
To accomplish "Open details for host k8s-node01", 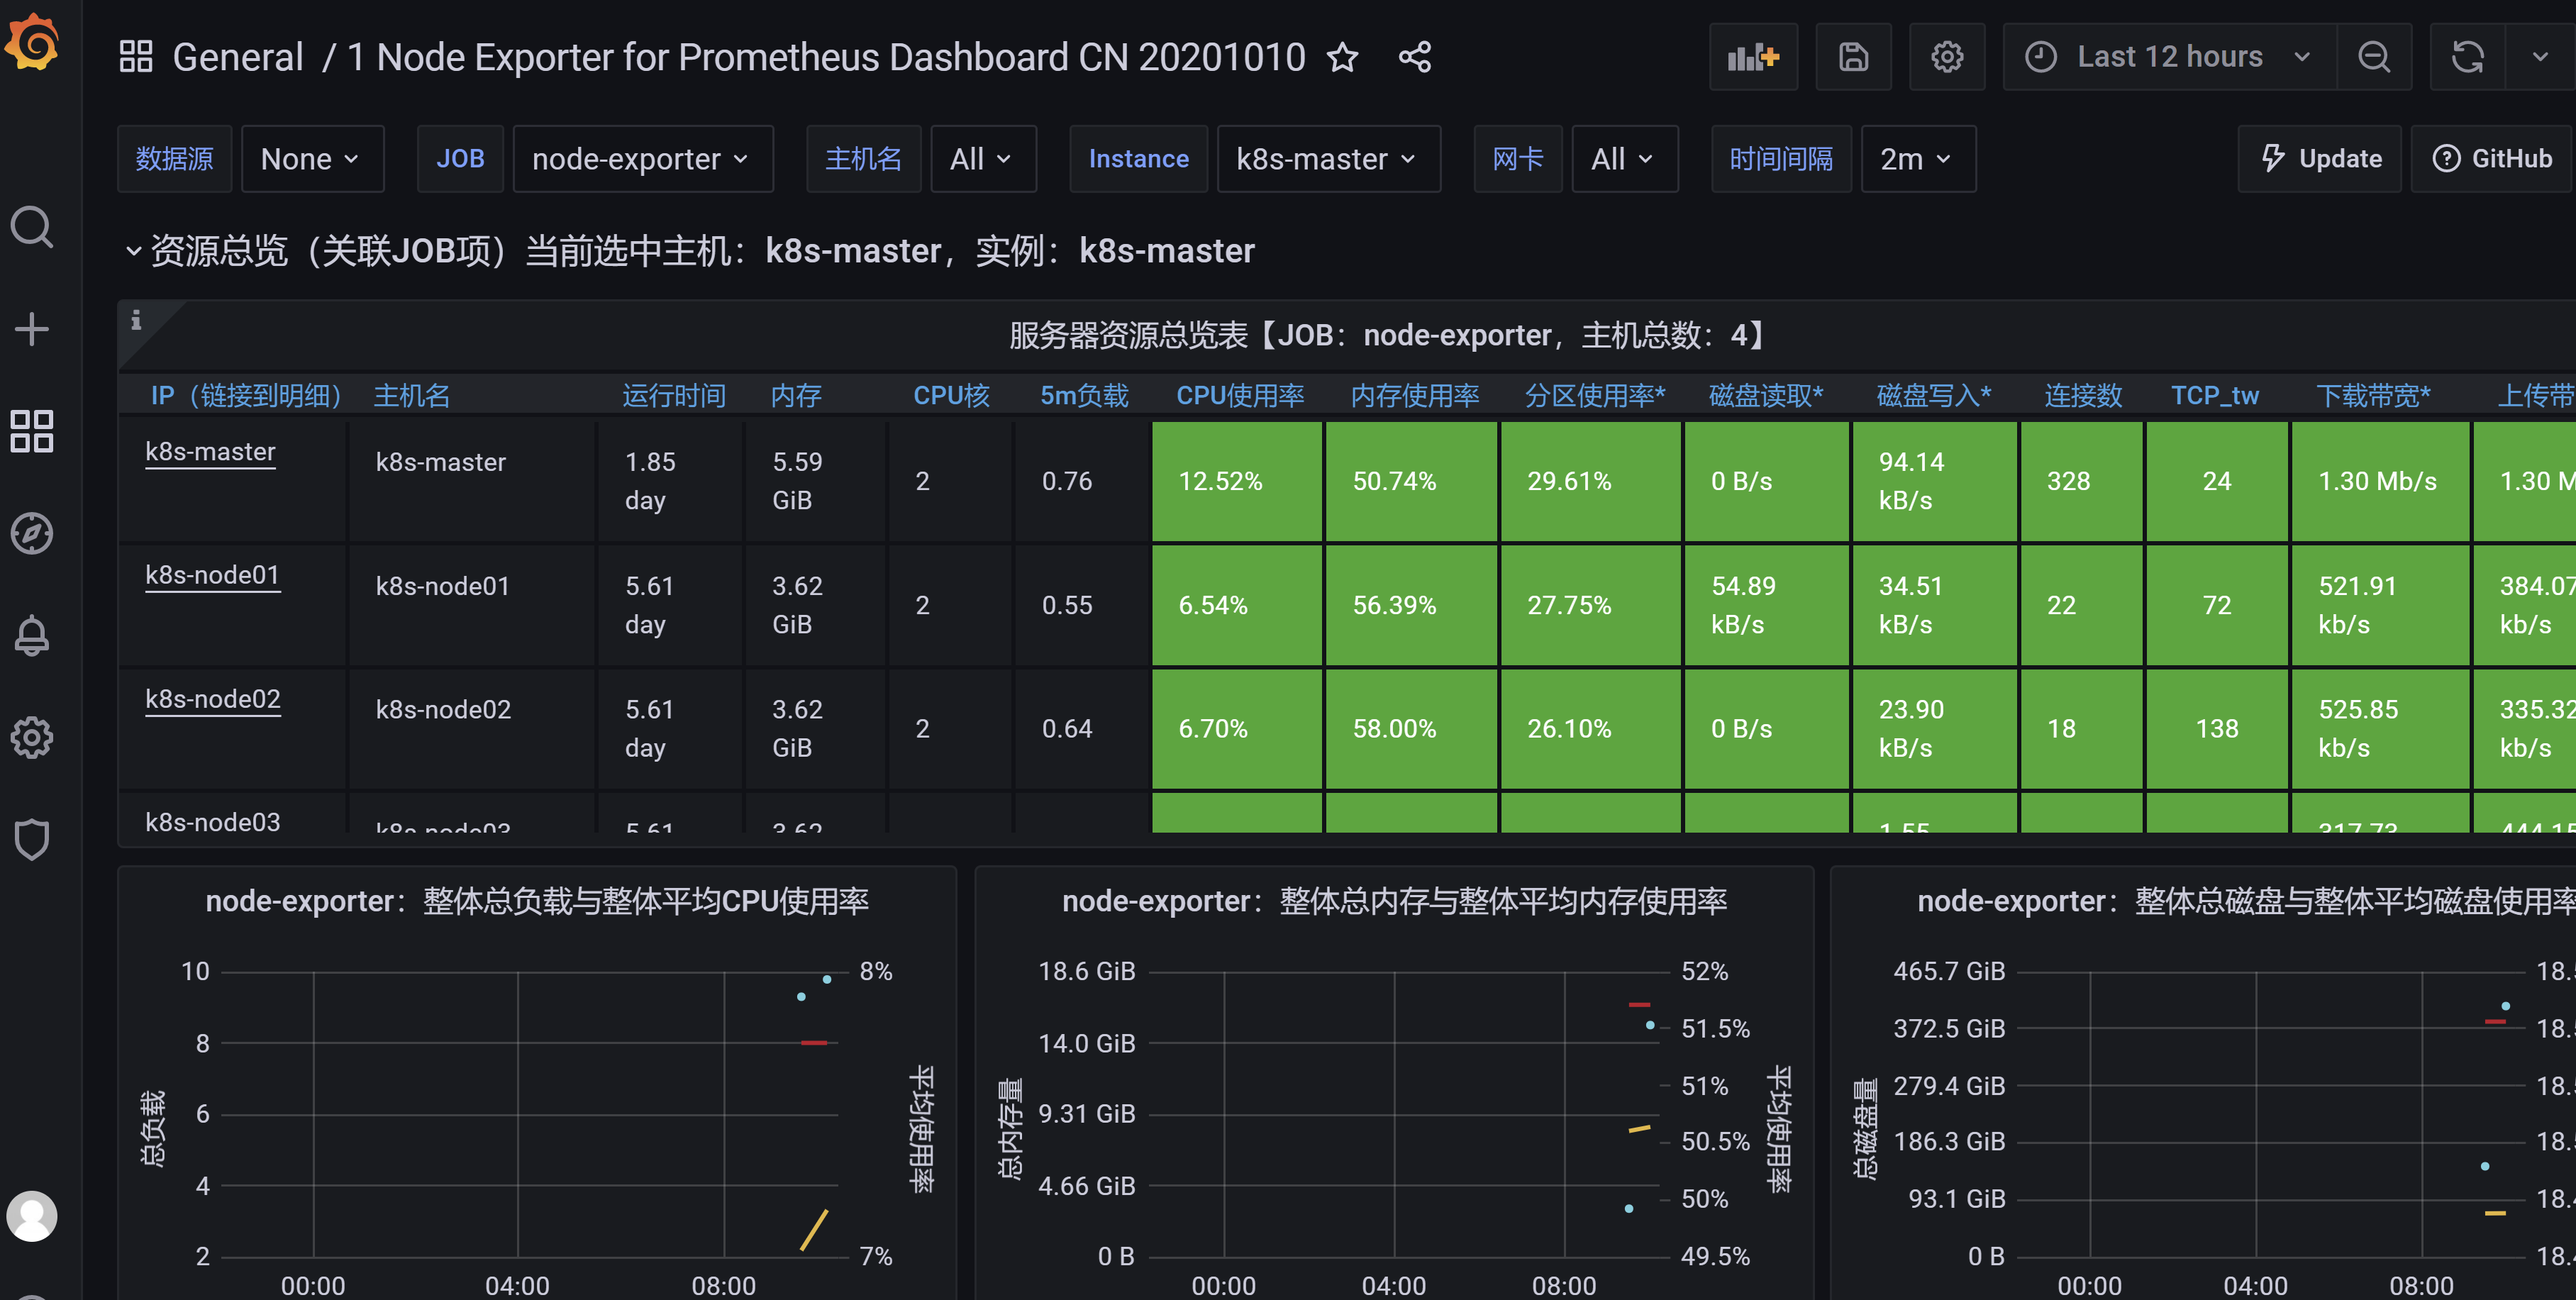I will pos(212,575).
